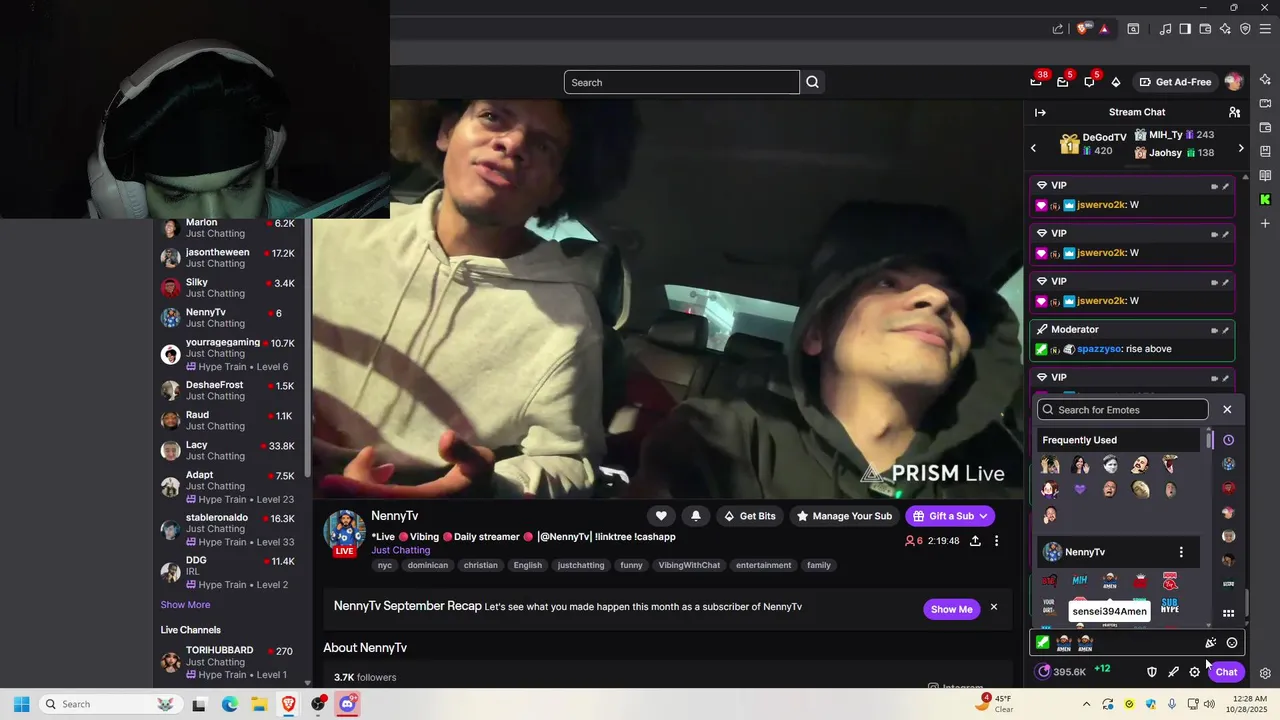Click the purple Chat send button
This screenshot has width=1280, height=720.
tap(1227, 672)
